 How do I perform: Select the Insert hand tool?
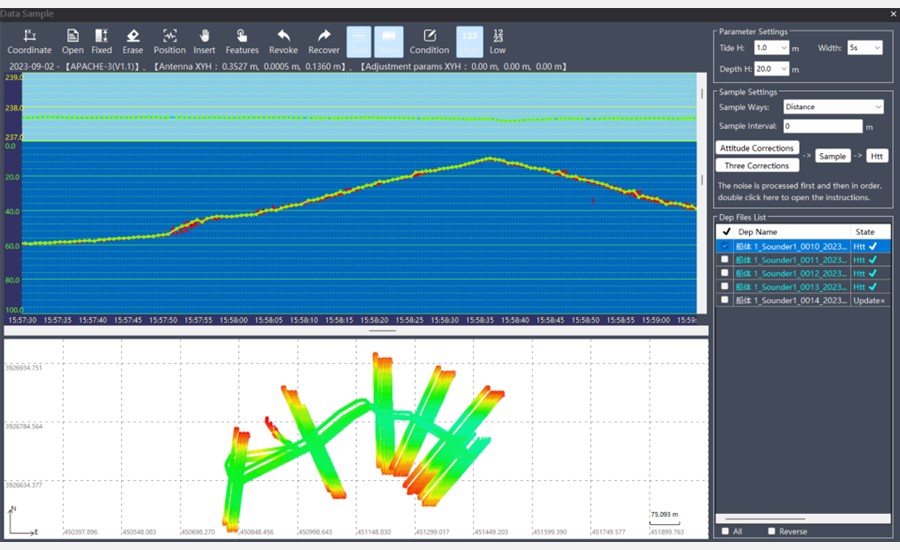click(x=204, y=41)
